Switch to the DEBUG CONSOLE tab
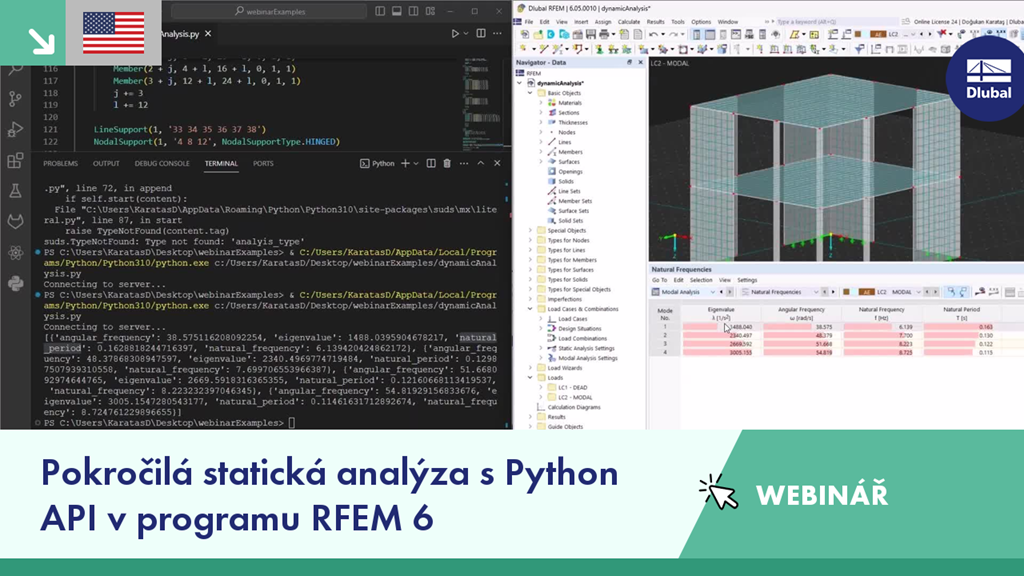This screenshot has width=1024, height=576. pos(162,163)
